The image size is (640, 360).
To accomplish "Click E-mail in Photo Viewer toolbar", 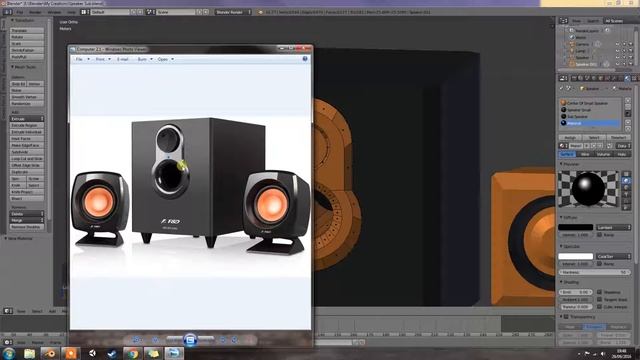I will [x=122, y=59].
